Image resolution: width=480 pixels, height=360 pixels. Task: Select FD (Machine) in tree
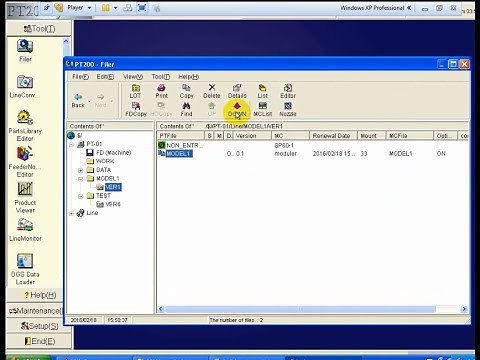[x=113, y=153]
